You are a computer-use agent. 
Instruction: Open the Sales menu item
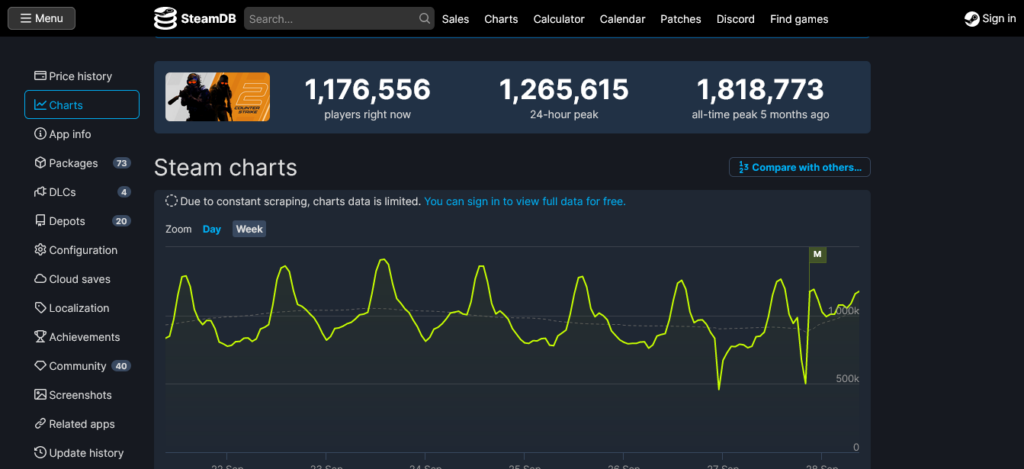coord(455,19)
